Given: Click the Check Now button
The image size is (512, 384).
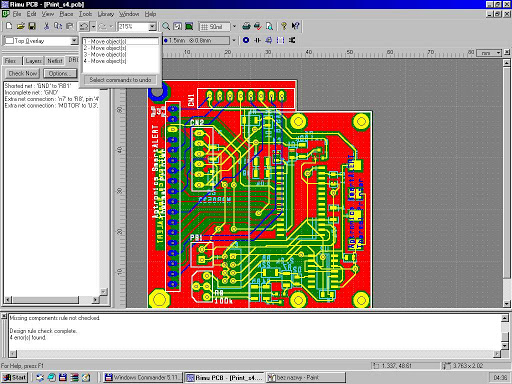Looking at the screenshot, I should pos(22,73).
